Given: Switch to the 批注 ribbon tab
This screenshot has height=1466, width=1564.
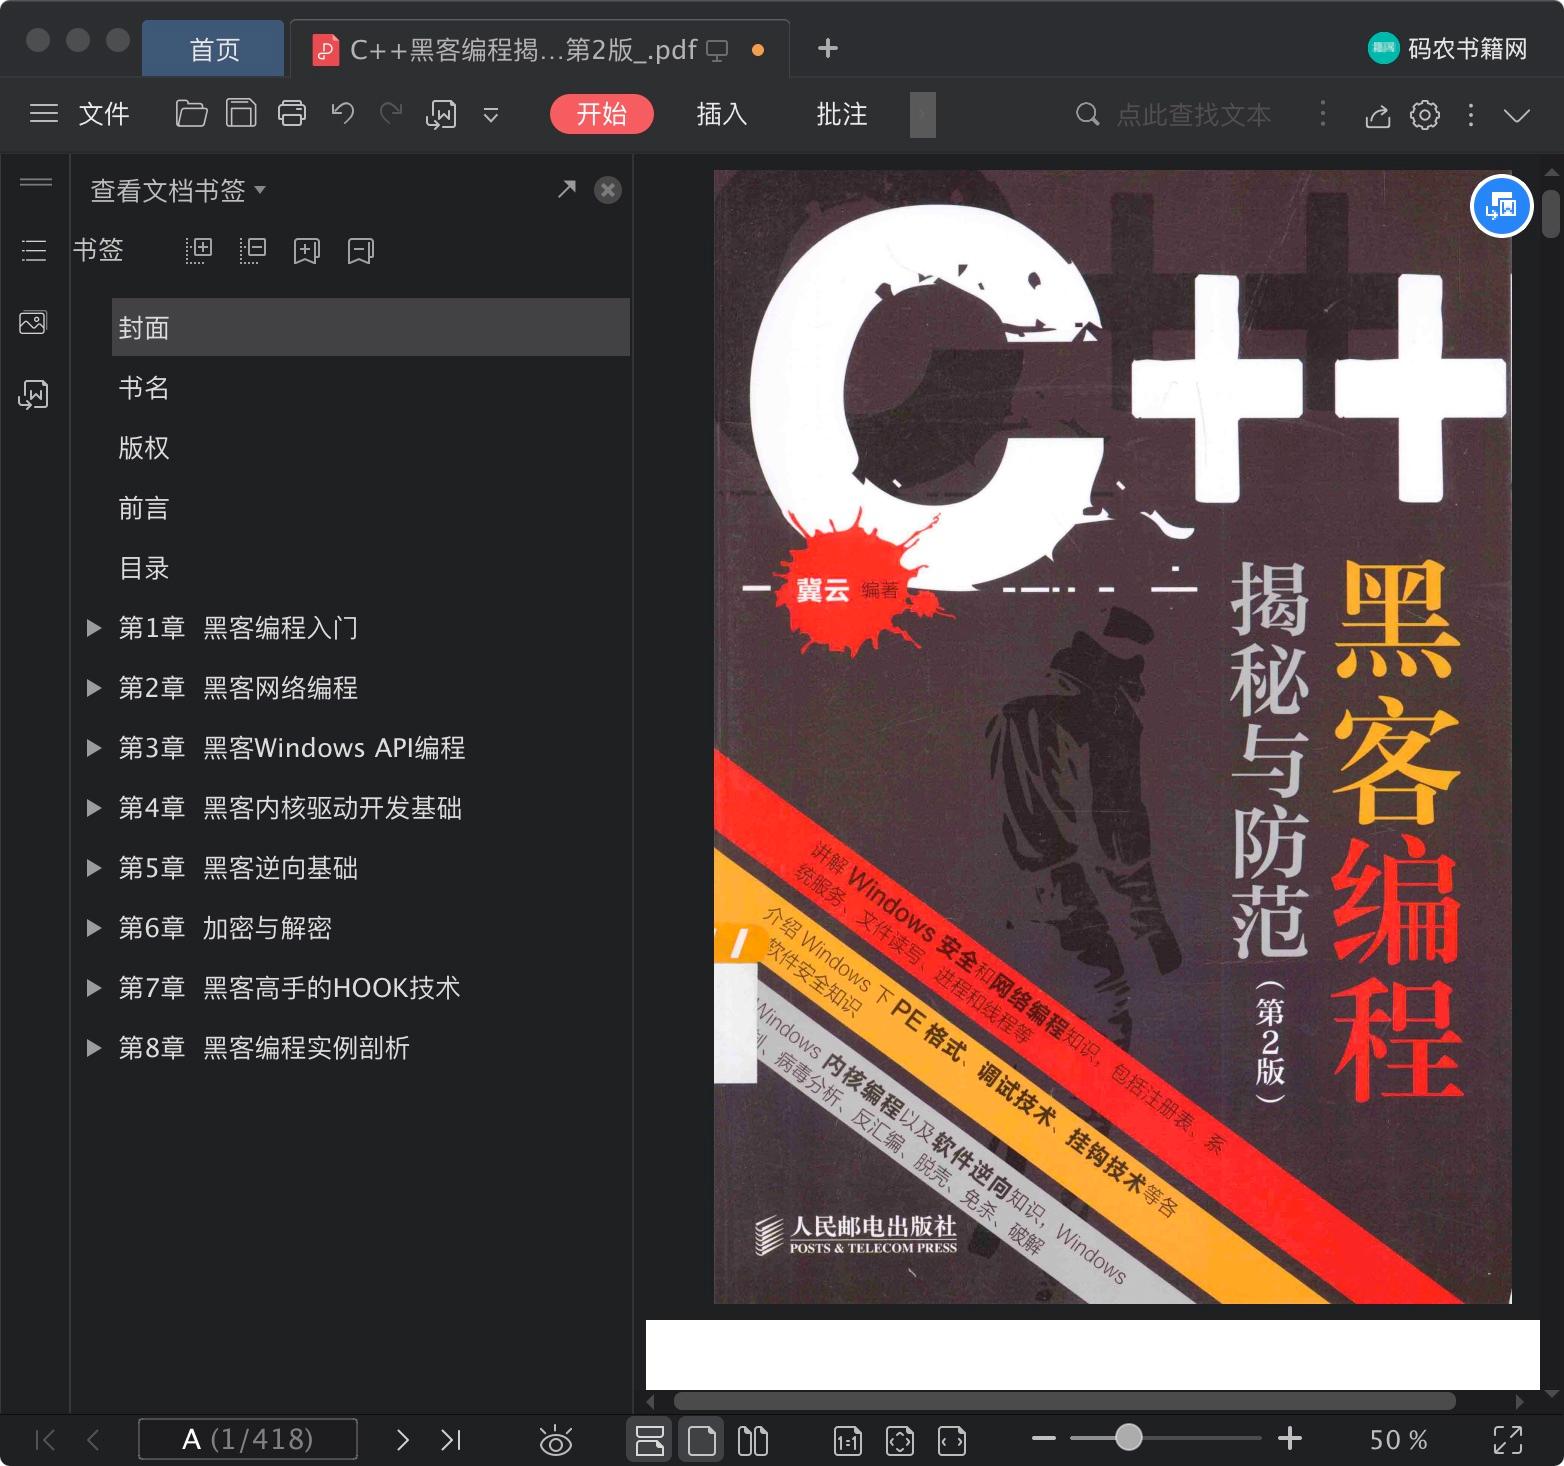Looking at the screenshot, I should coord(842,114).
